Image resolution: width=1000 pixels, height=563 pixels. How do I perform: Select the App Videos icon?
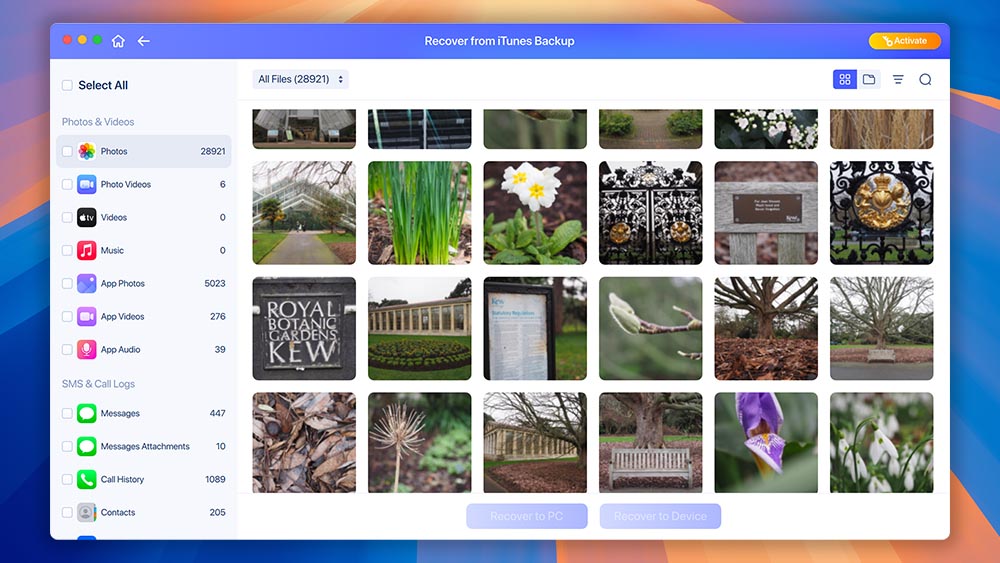[87, 316]
